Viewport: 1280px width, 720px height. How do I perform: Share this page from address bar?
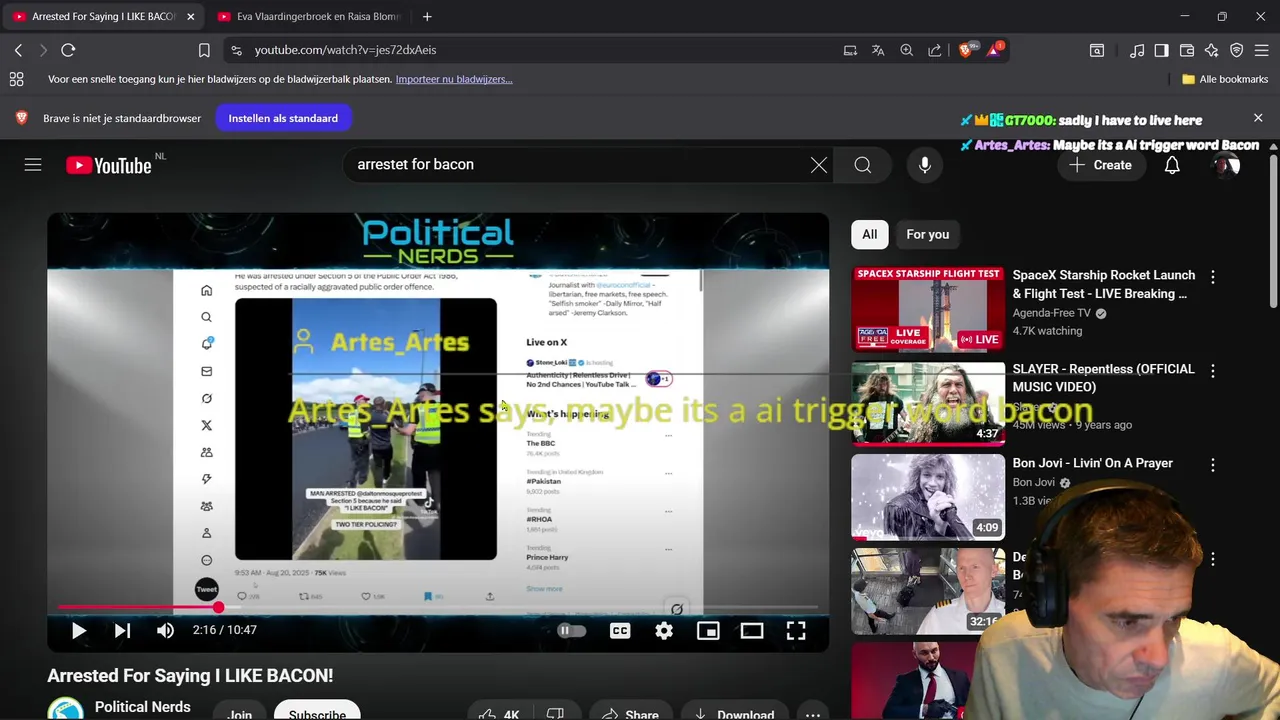pos(934,50)
